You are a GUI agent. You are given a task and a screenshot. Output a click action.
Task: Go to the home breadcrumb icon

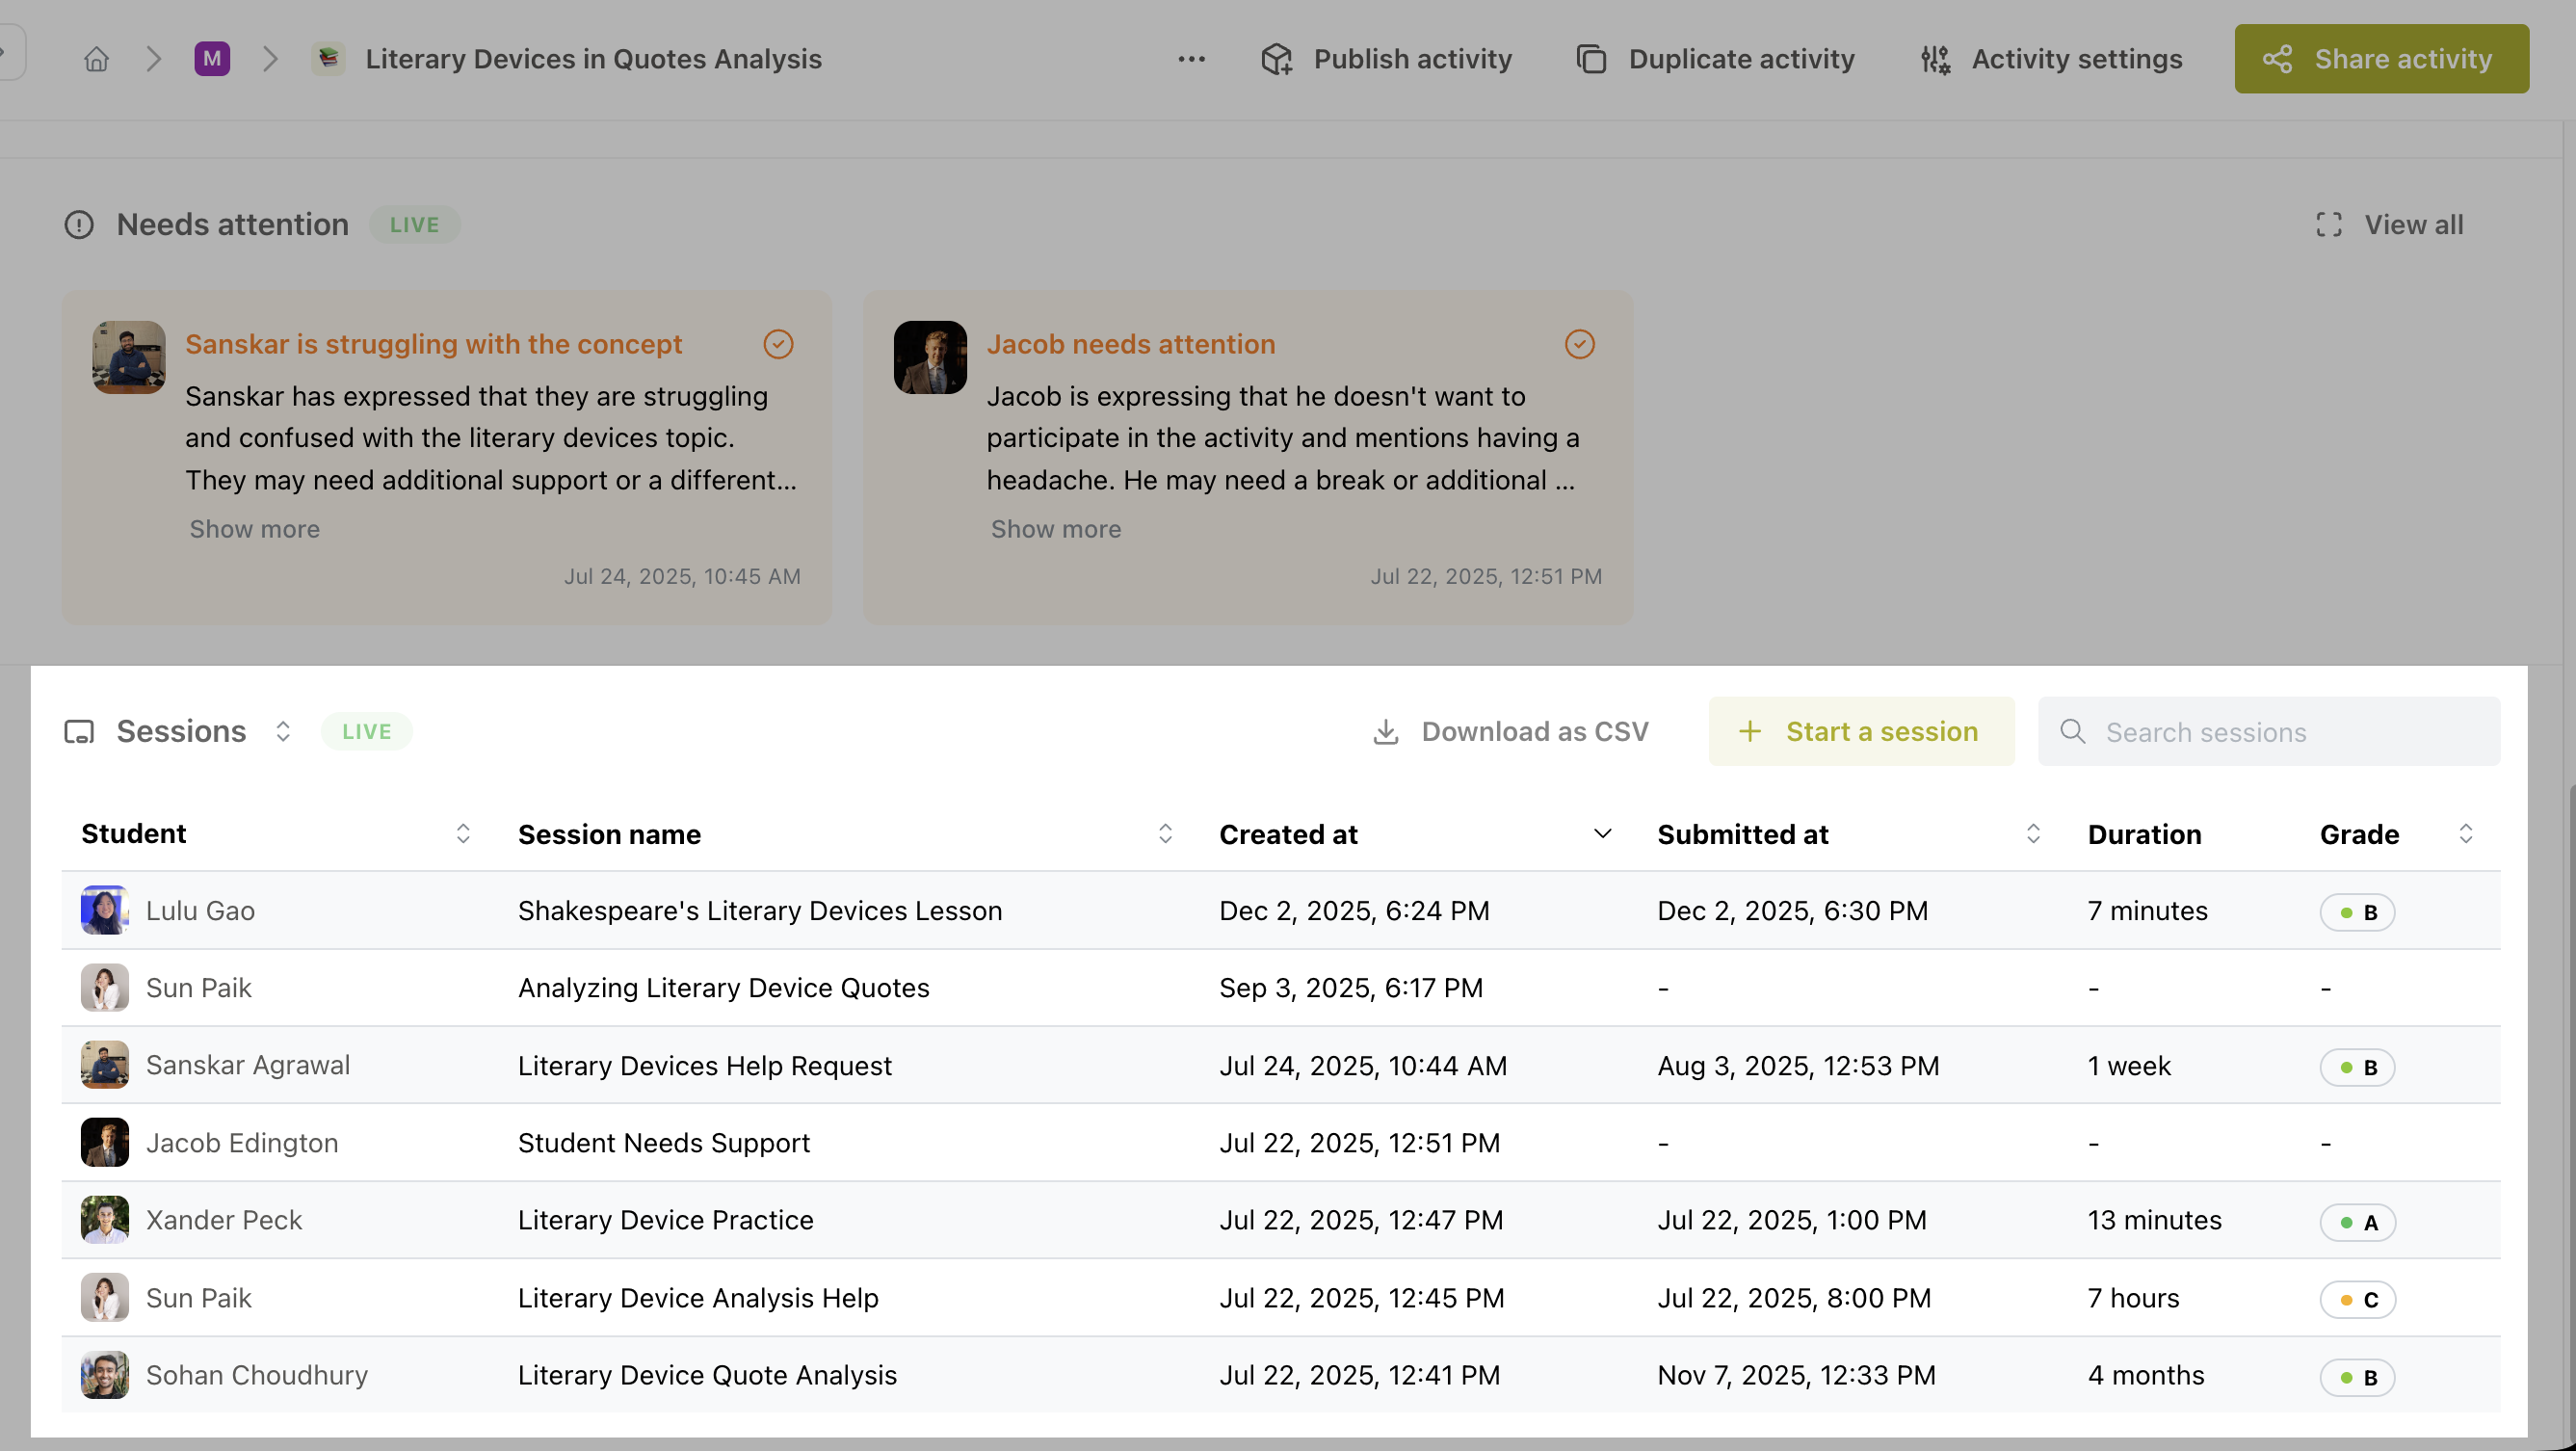tap(96, 59)
